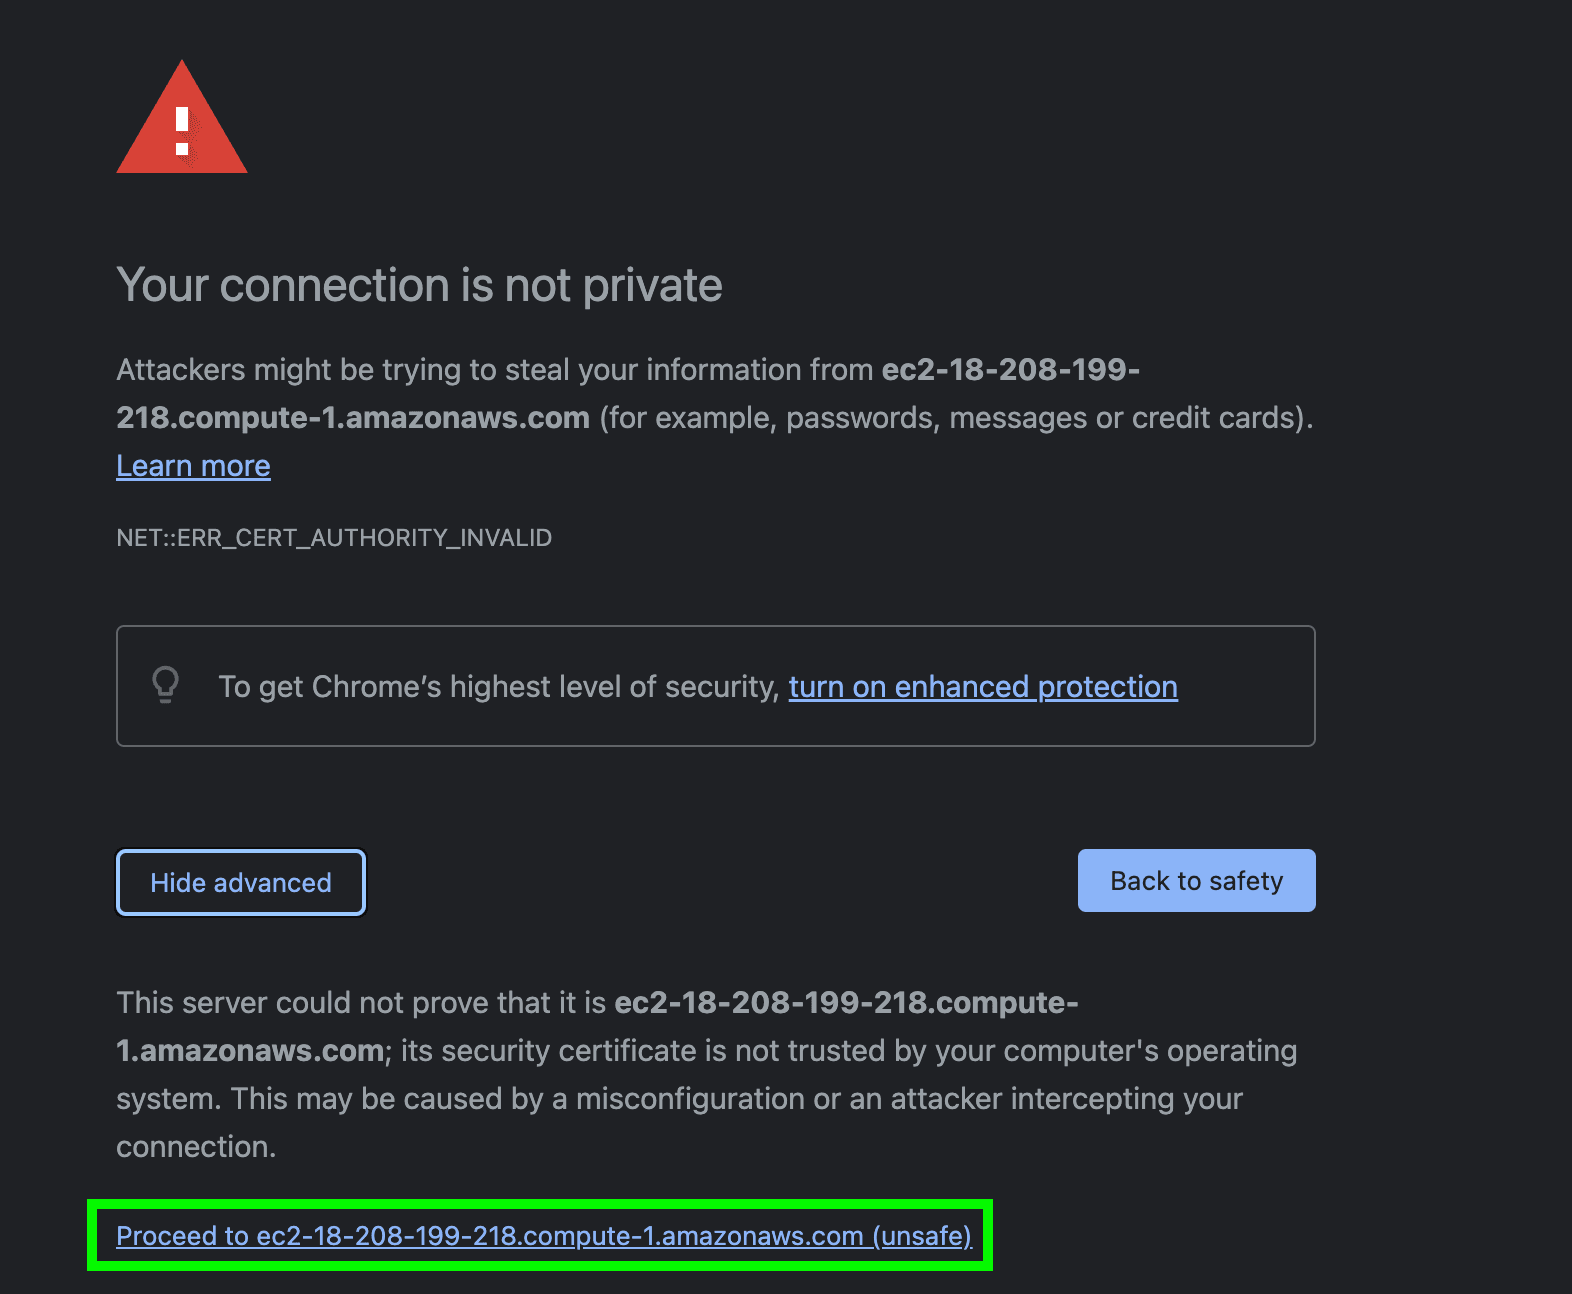
Task: Open the Learn more link
Action: (x=193, y=466)
